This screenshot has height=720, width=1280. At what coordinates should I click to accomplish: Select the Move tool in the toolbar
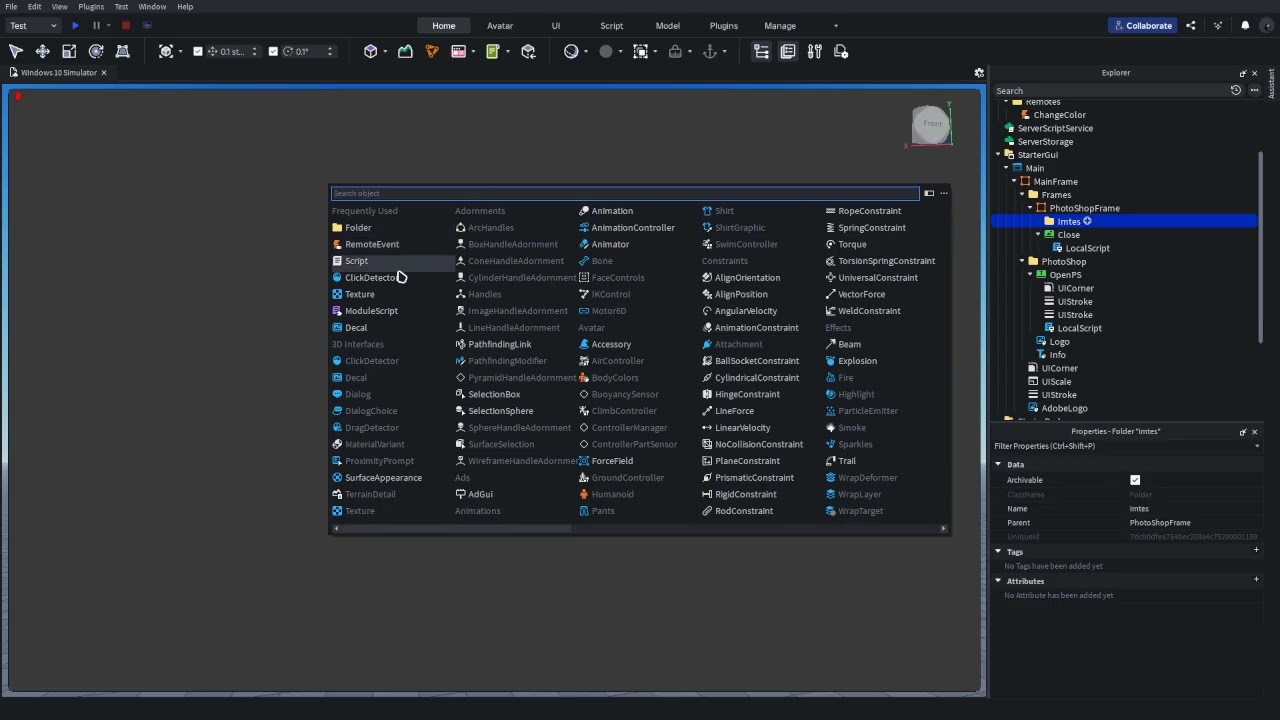tap(43, 51)
